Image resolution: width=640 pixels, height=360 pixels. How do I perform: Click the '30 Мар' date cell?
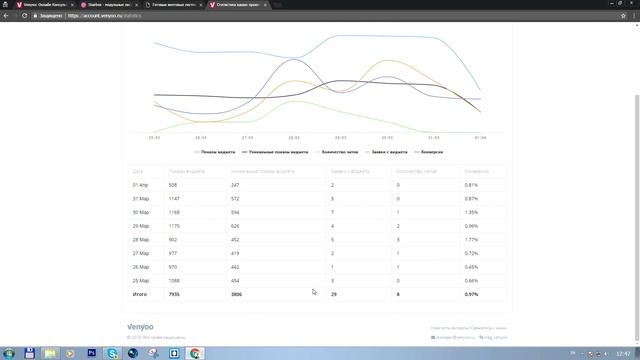point(140,213)
